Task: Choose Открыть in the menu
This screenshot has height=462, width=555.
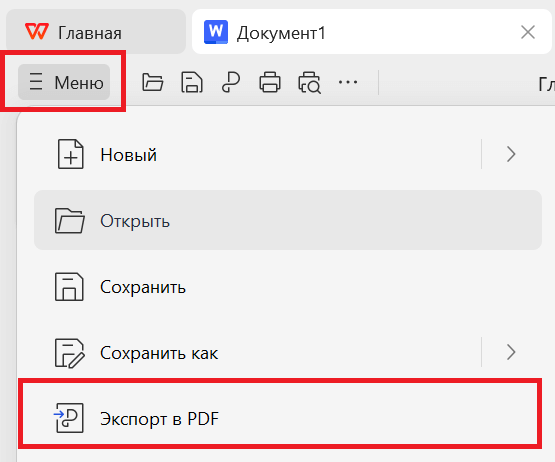Action: pyautogui.click(x=288, y=220)
